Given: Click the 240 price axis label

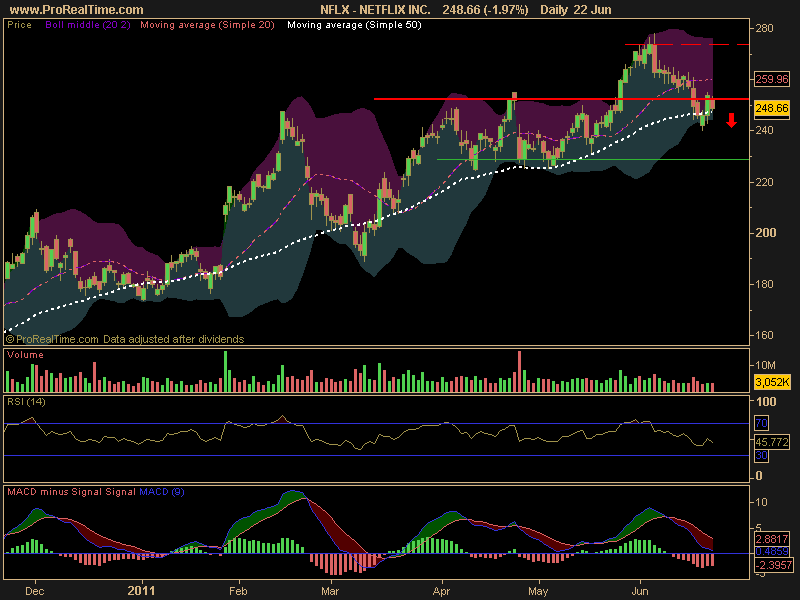Looking at the screenshot, I should [x=764, y=130].
